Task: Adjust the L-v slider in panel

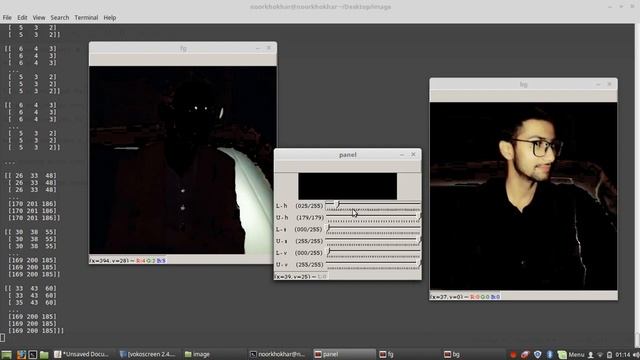Action: pos(373,253)
